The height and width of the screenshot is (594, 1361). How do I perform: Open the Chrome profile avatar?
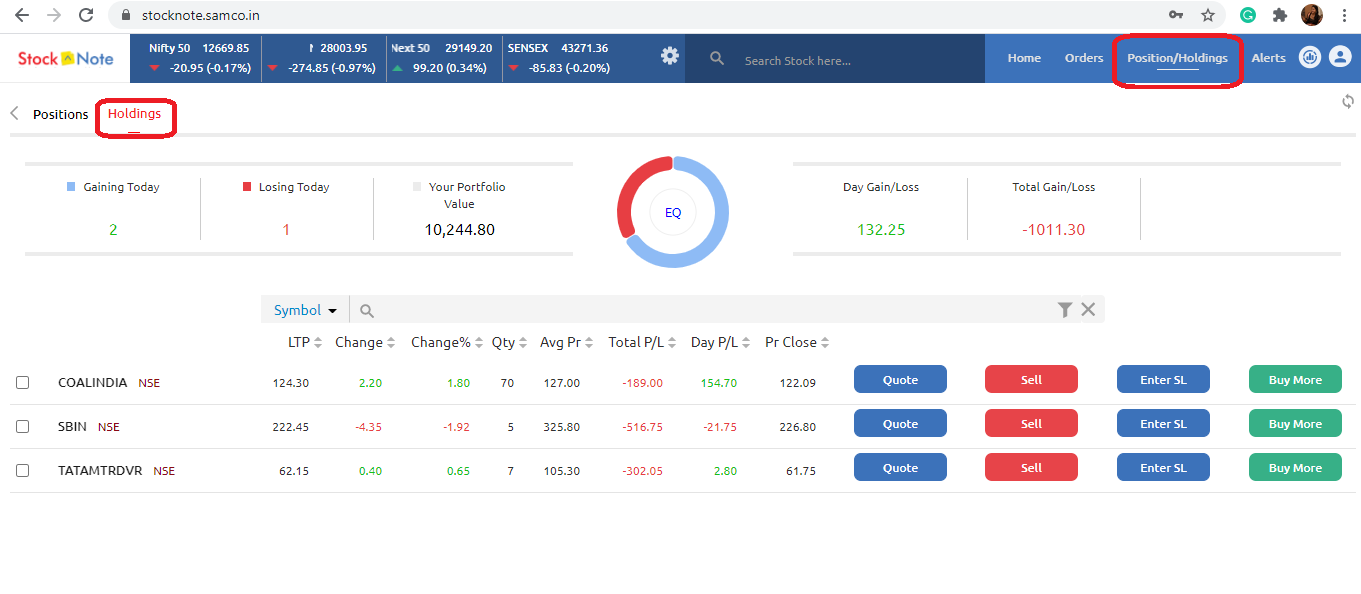(1312, 15)
